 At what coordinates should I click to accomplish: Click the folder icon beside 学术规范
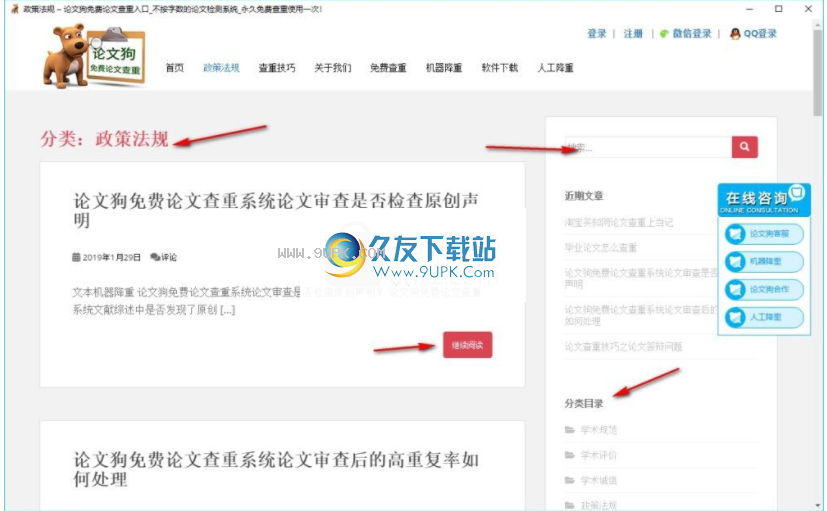pos(570,430)
